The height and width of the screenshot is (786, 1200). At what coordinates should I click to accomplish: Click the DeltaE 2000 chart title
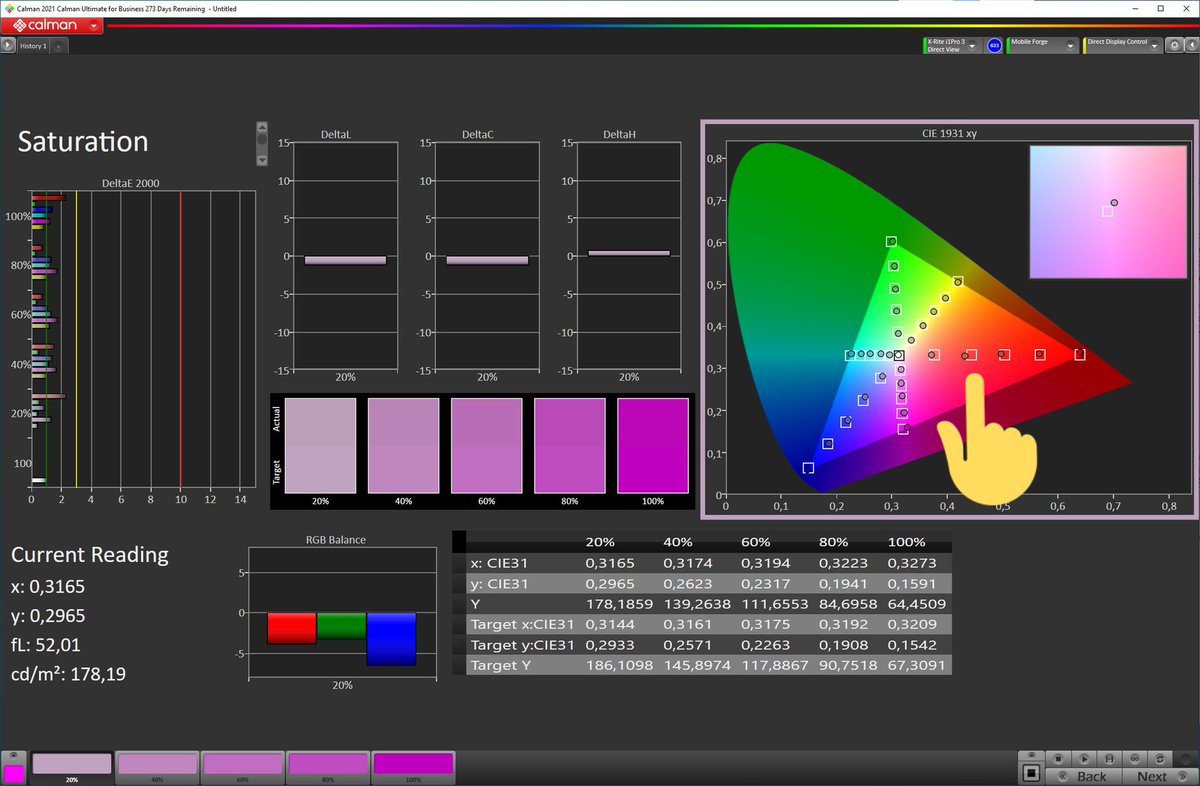click(131, 183)
